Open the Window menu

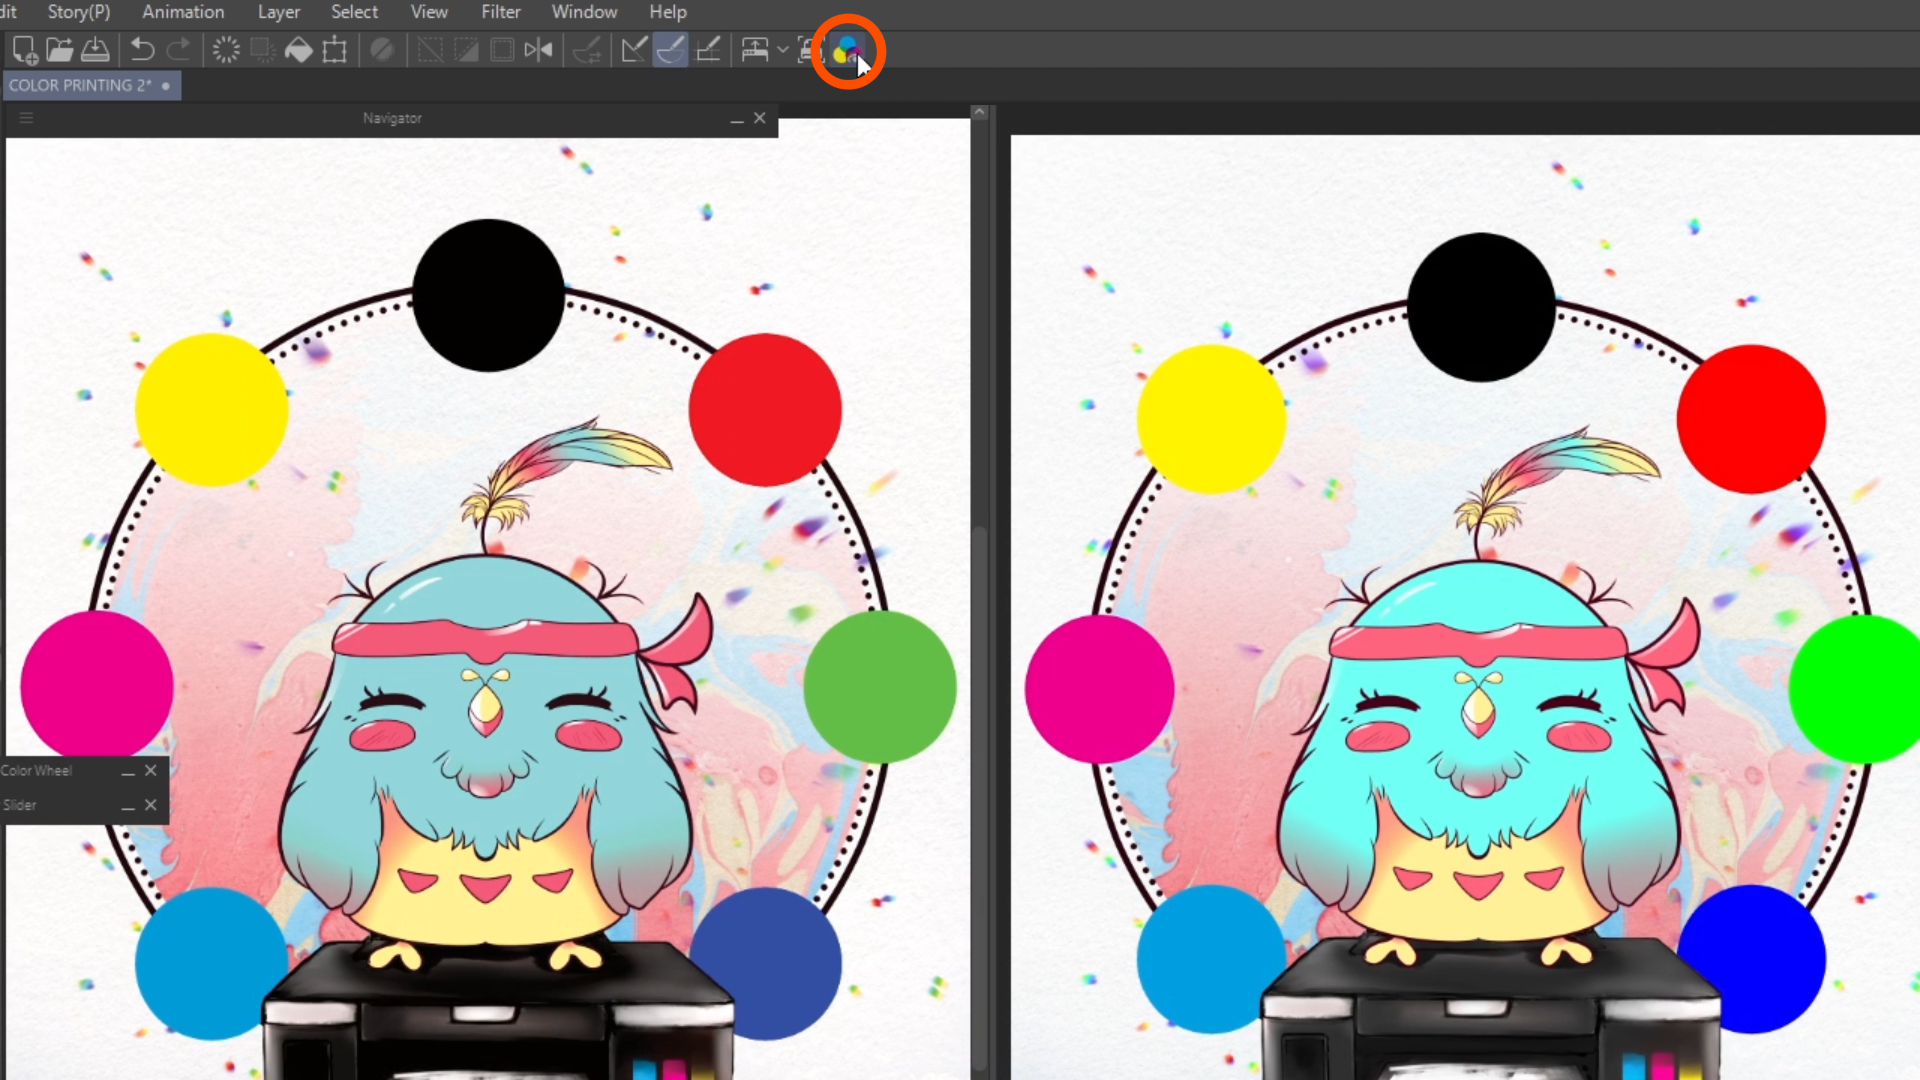584,12
